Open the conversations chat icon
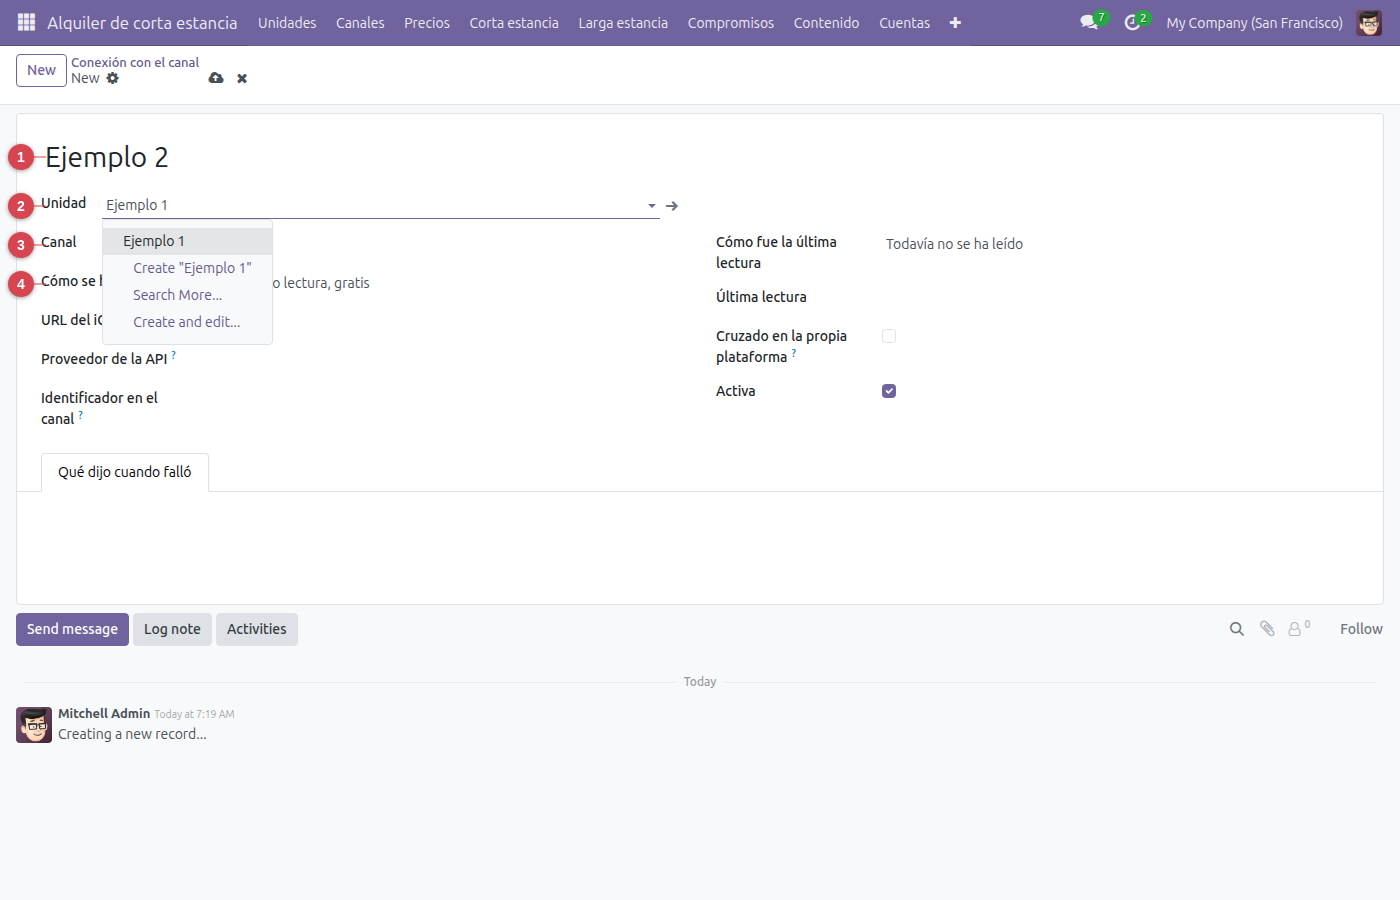Image resolution: width=1400 pixels, height=900 pixels. [1090, 22]
